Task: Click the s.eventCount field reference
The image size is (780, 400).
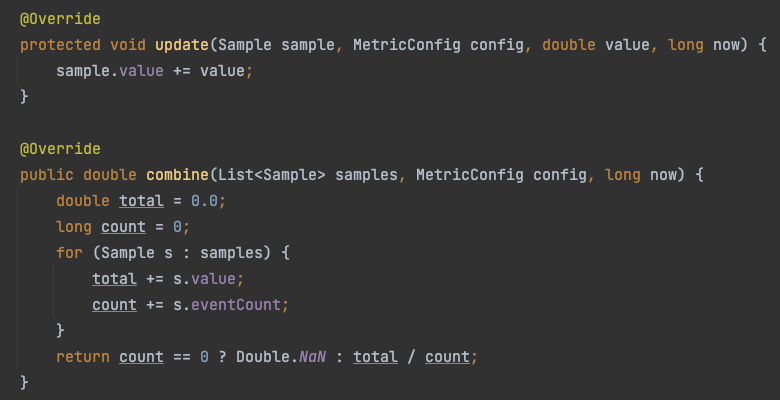Action: point(227,304)
